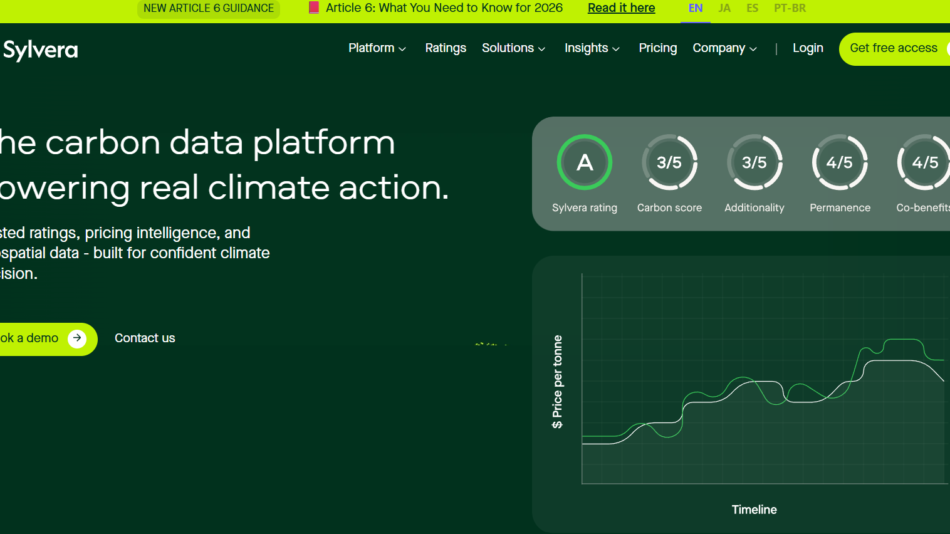Click the Sylvera logo
This screenshot has width=950, height=534.
[x=39, y=50]
